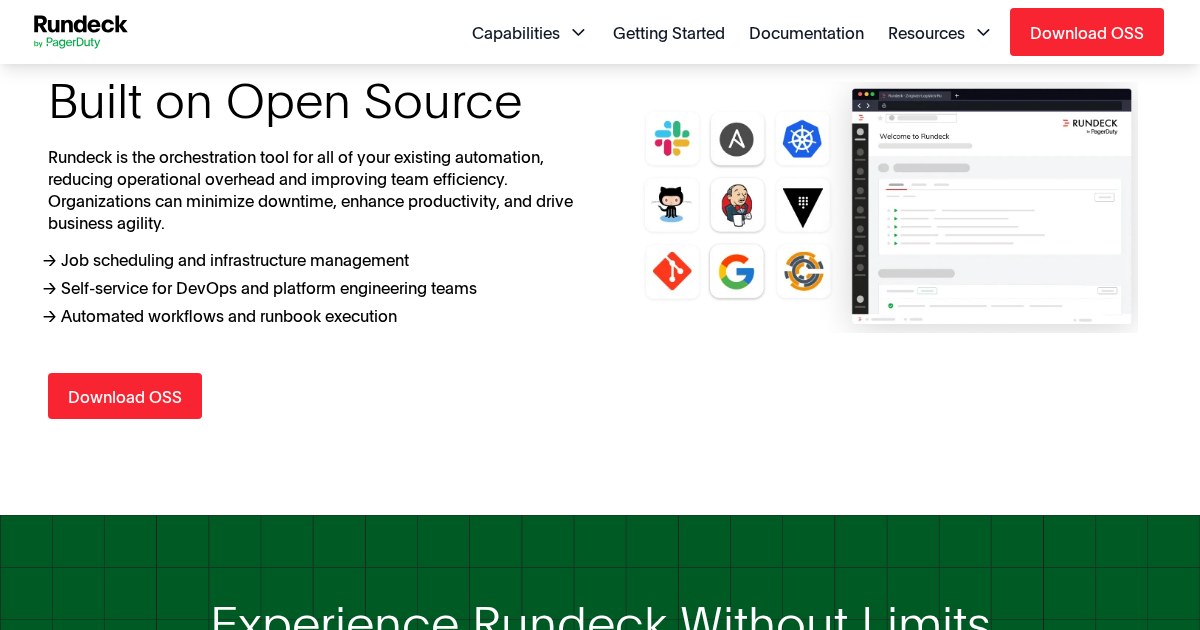1200x630 pixels.
Task: Click the orange circular integration icon
Action: pos(802,271)
